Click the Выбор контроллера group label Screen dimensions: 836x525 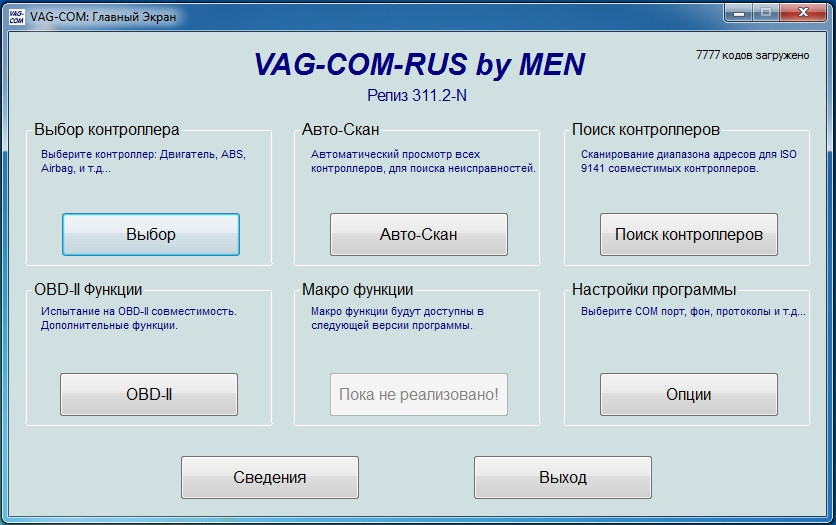pos(107,130)
